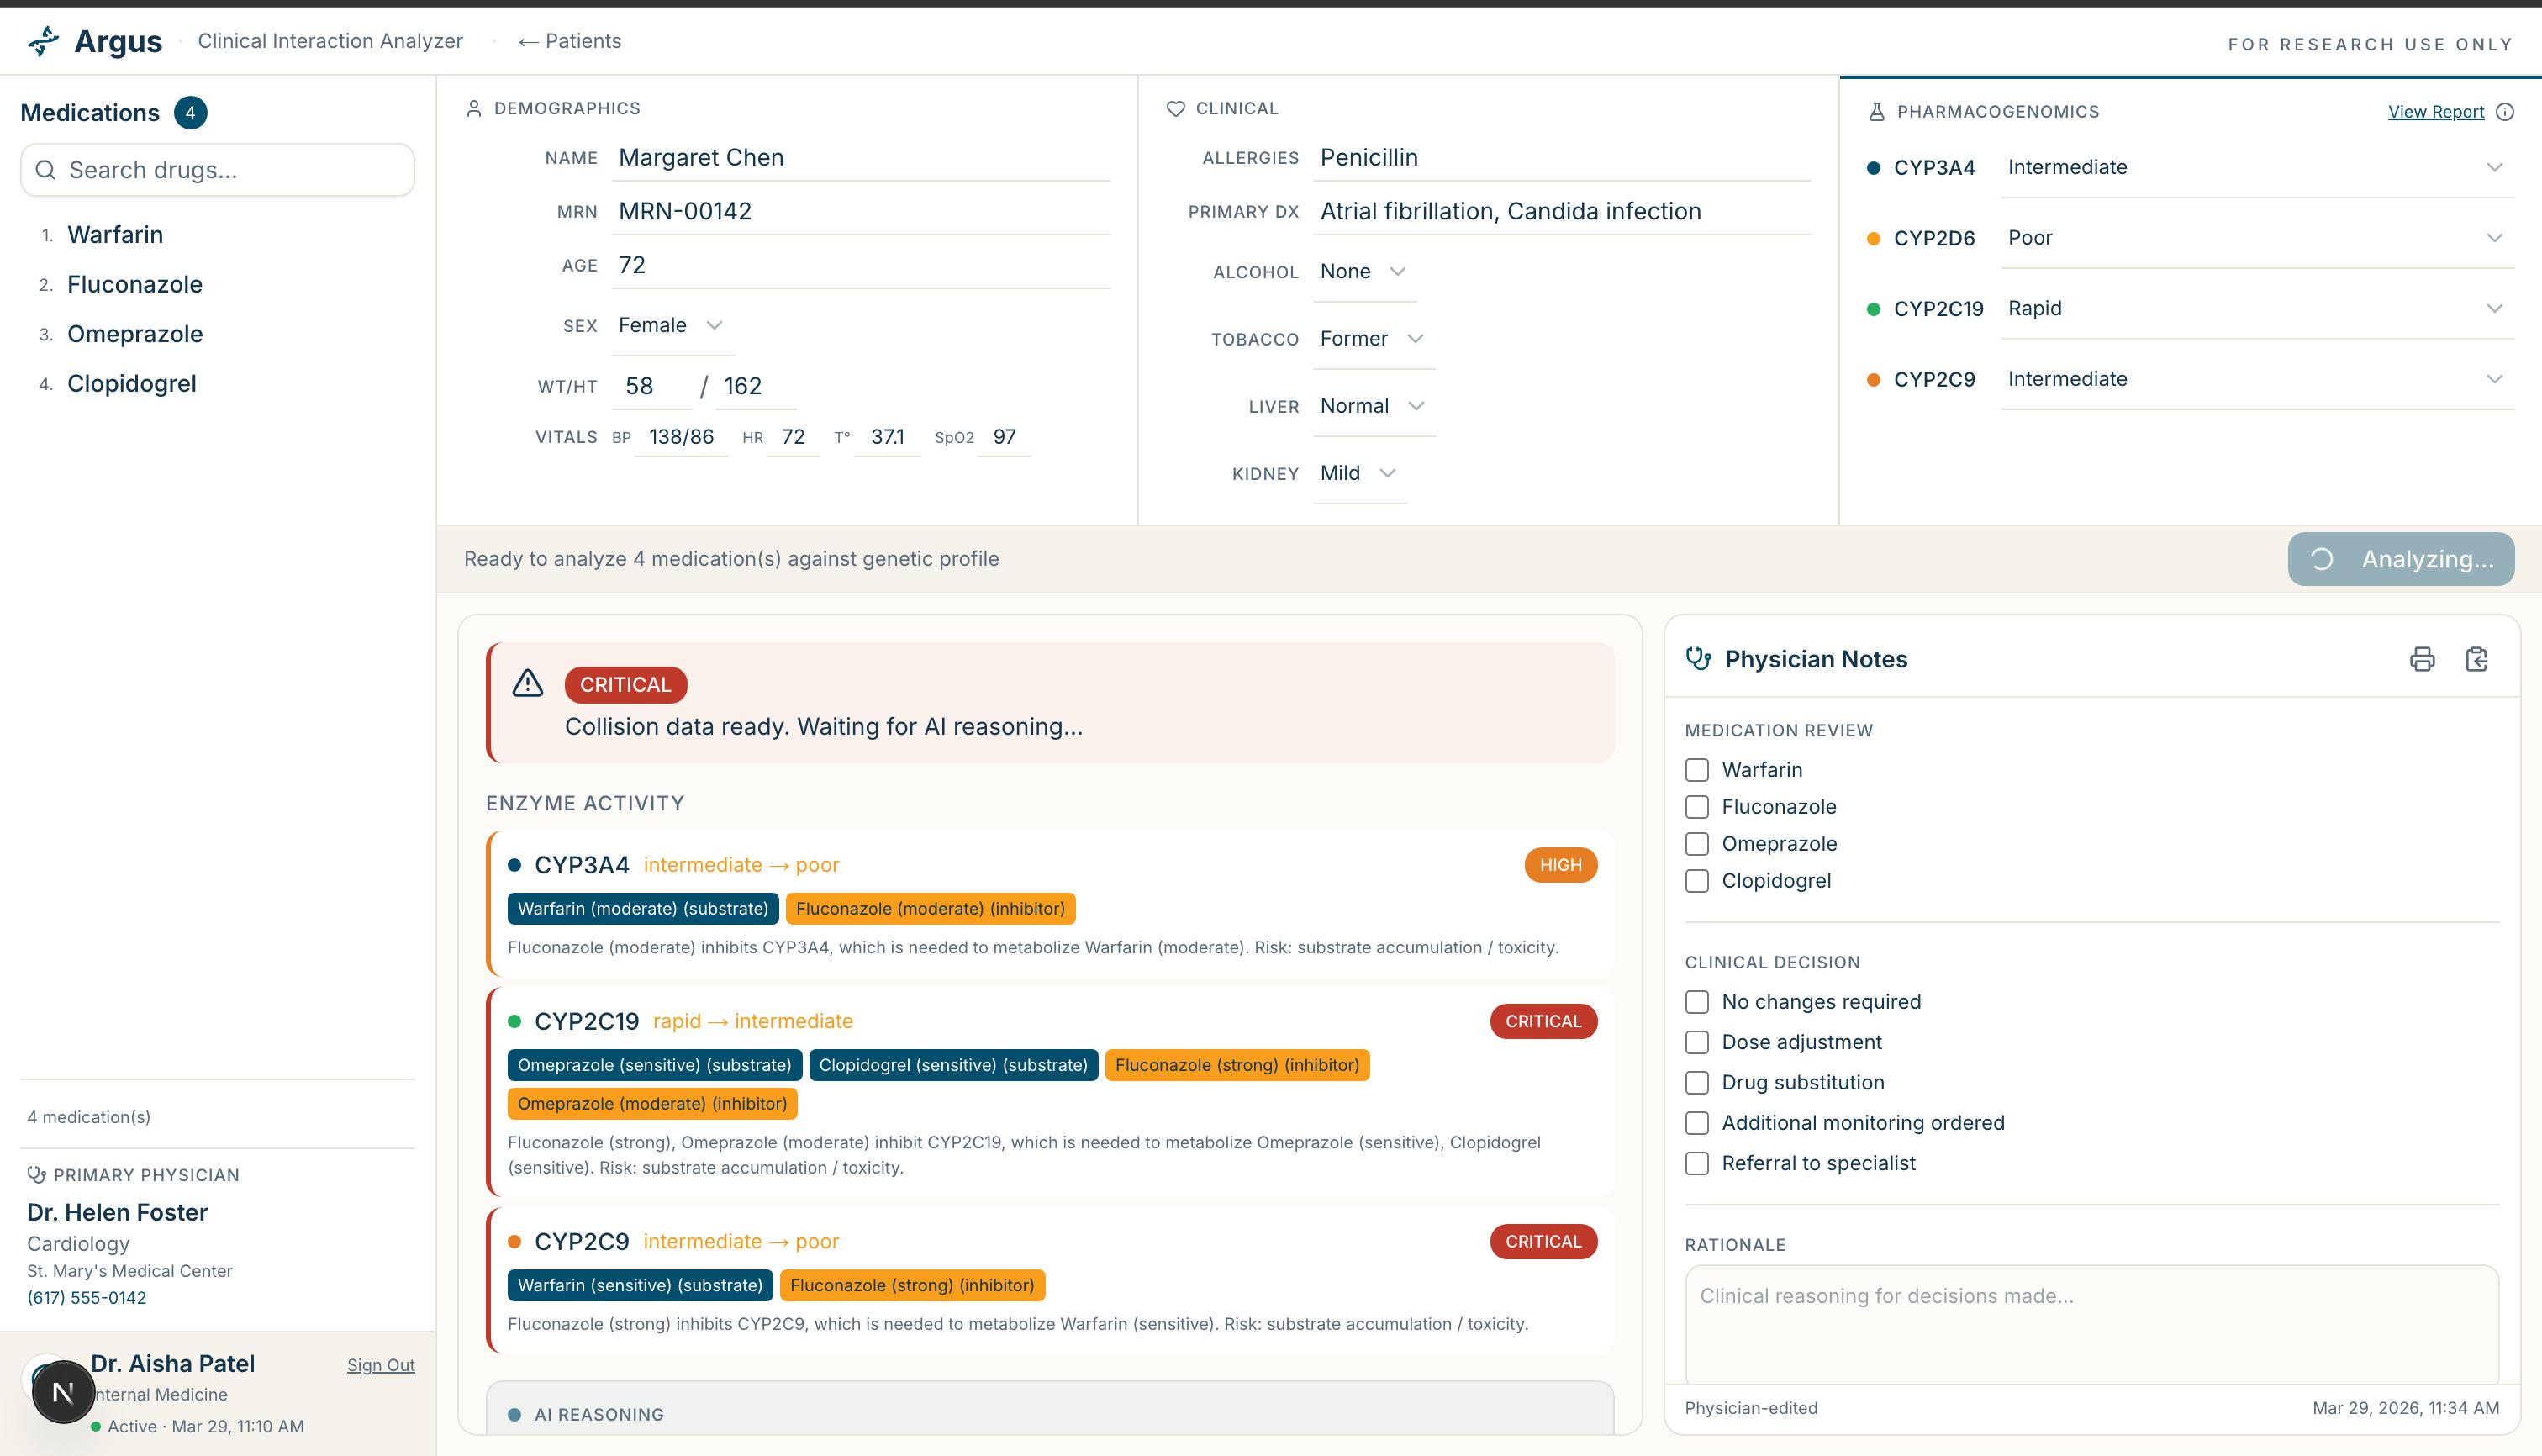The height and width of the screenshot is (1456, 2542).
Task: Click the magnifier icon in drug search
Action: point(46,170)
